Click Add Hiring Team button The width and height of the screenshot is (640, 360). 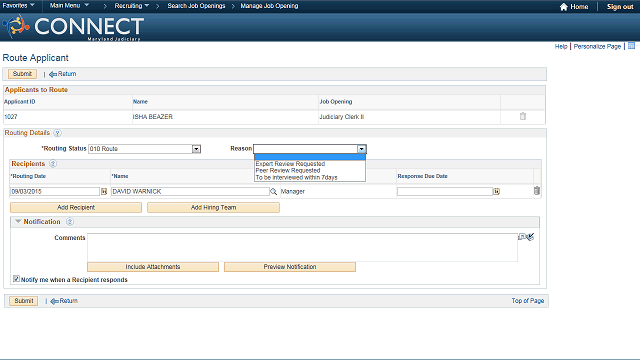[x=213, y=207]
